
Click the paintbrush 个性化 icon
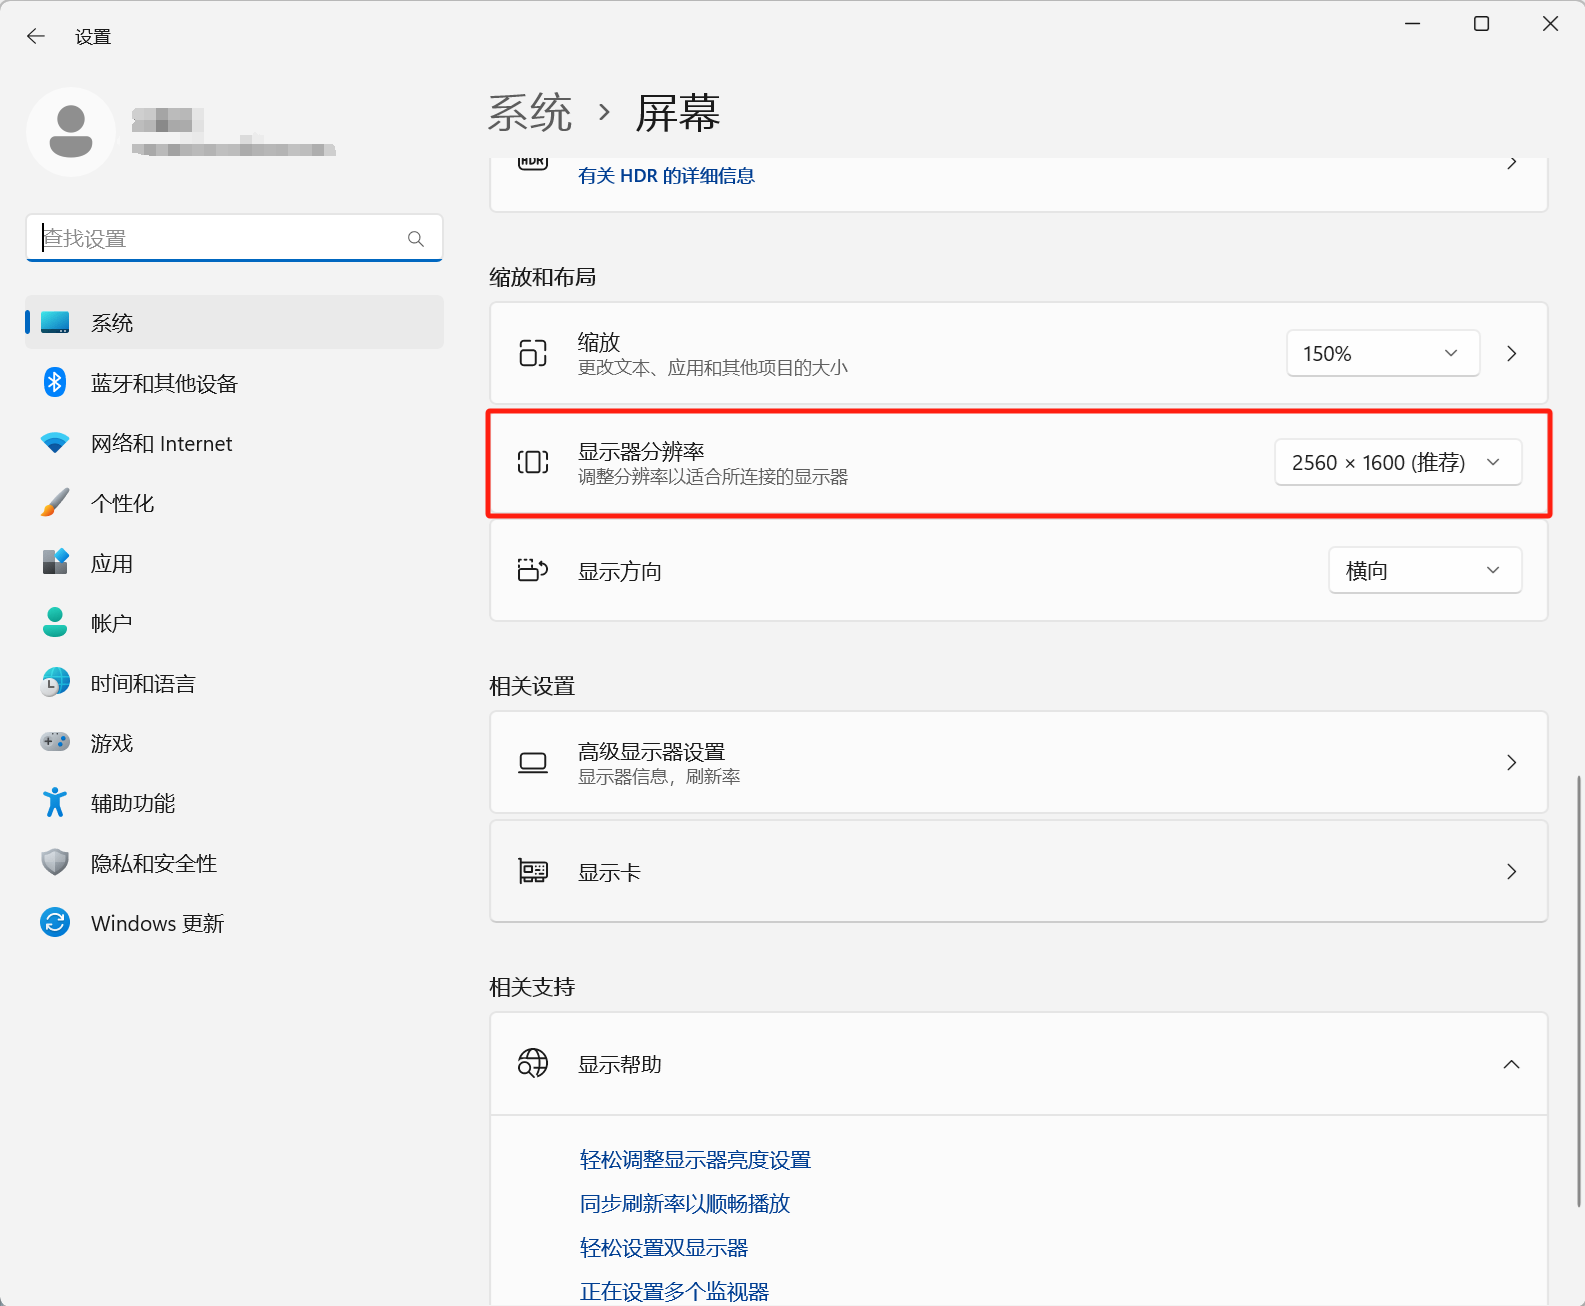tap(55, 502)
